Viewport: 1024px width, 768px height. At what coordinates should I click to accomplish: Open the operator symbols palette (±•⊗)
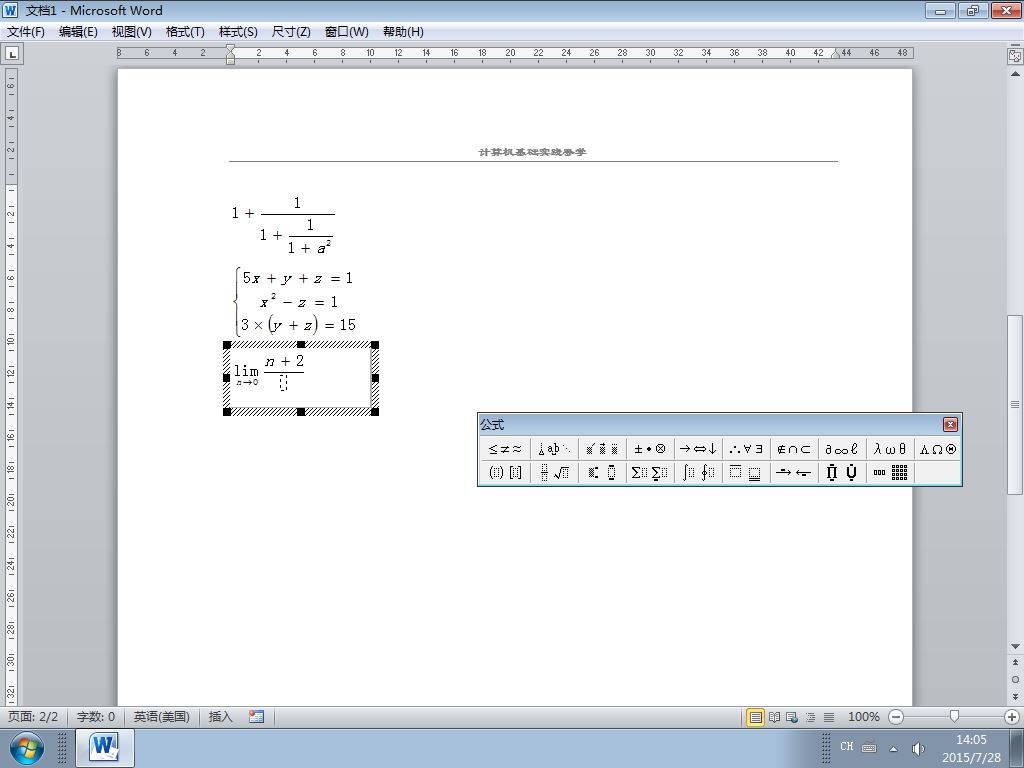tap(649, 449)
